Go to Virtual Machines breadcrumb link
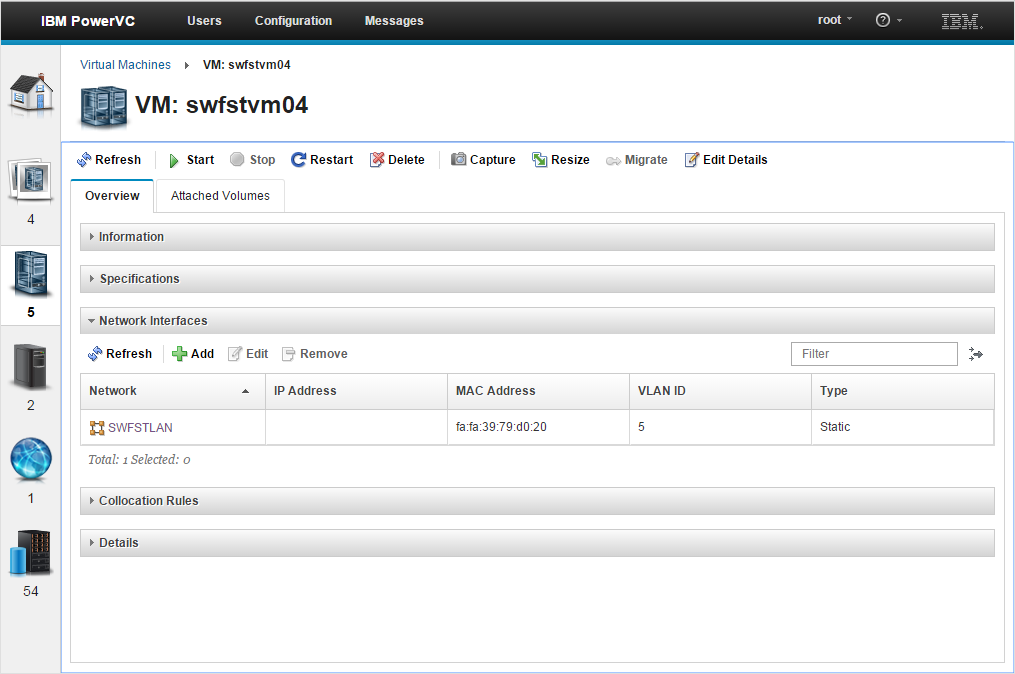This screenshot has width=1015, height=674. (x=126, y=65)
